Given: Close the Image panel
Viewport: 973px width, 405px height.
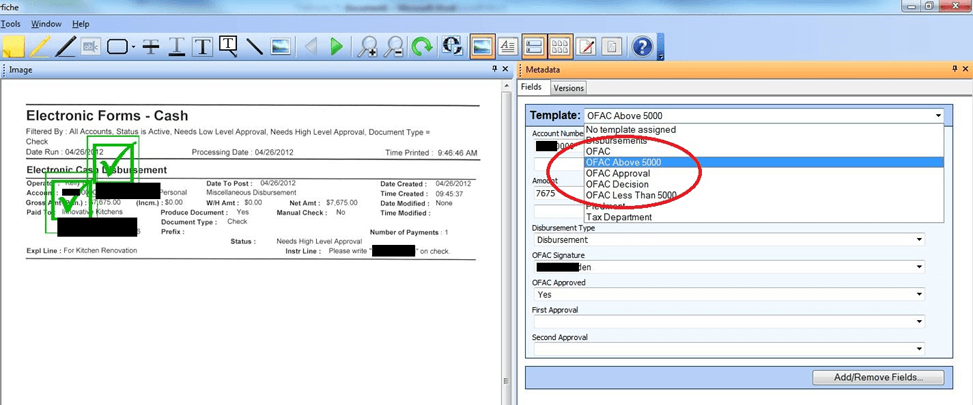Looking at the screenshot, I should coord(505,69).
